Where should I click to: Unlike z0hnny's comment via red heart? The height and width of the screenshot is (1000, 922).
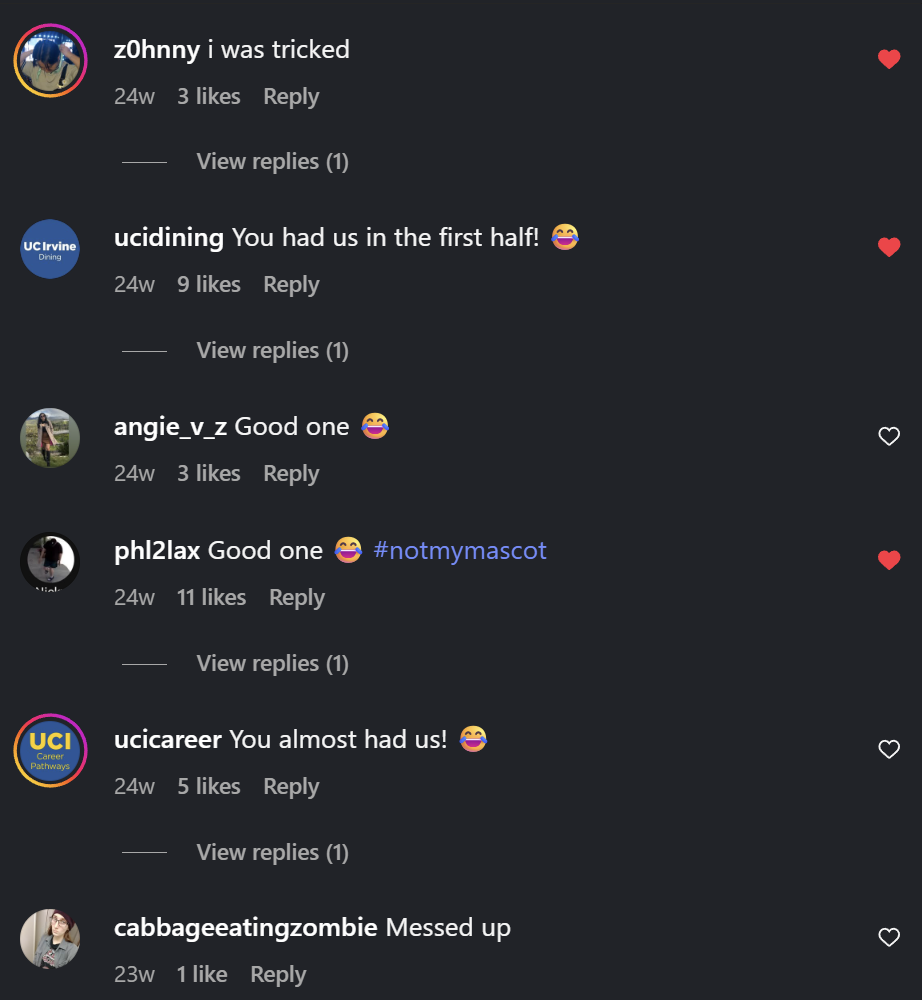889,59
